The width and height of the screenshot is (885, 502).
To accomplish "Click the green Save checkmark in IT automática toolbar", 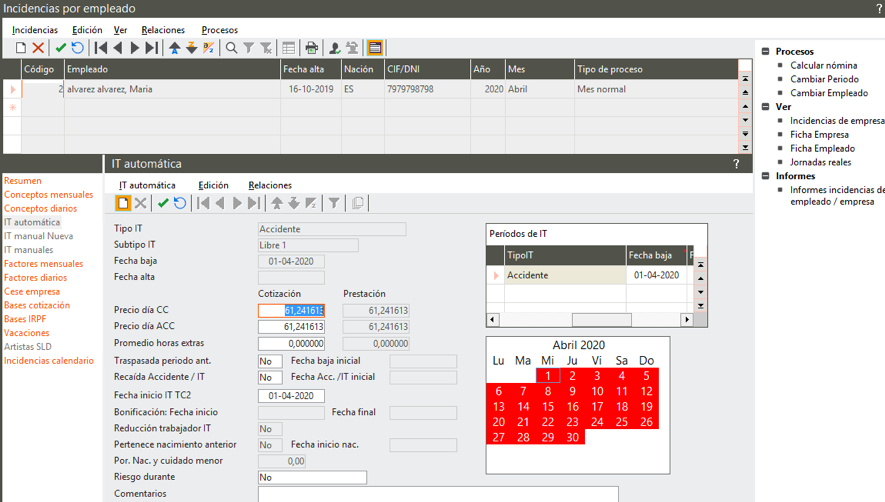I will coord(163,203).
